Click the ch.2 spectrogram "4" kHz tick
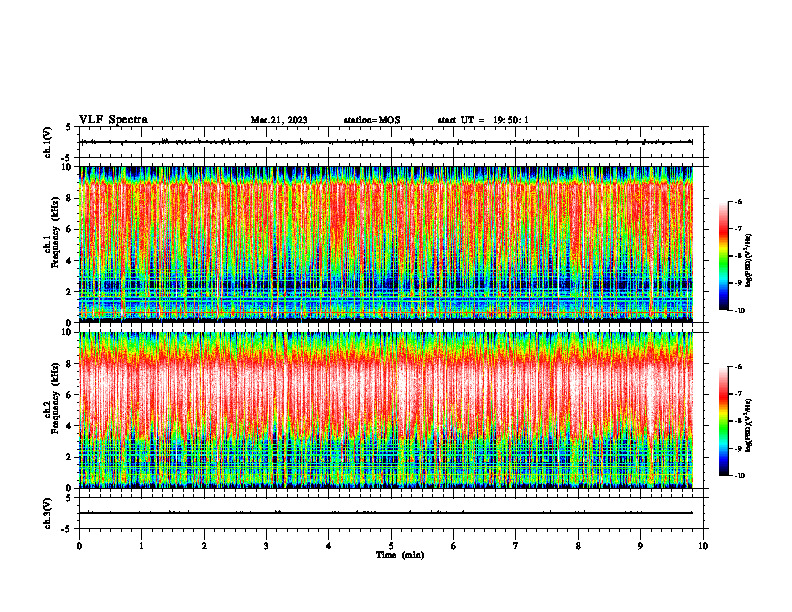Image resolution: width=792 pixels, height=612 pixels. 71,426
